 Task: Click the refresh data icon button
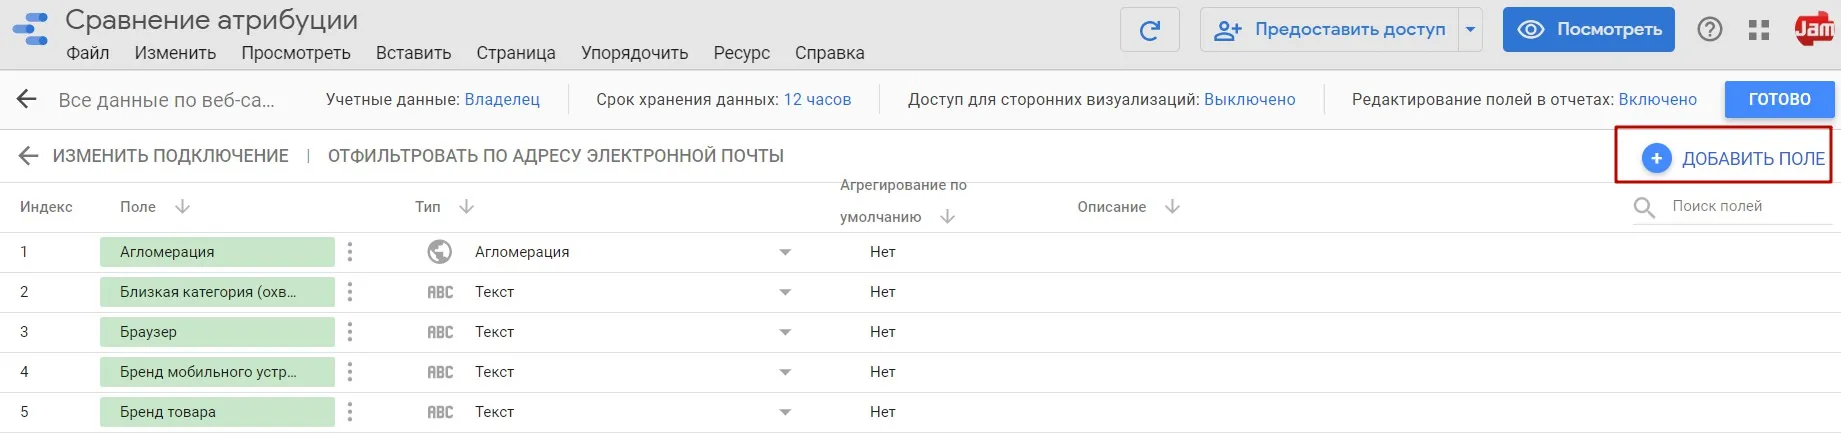[x=1150, y=30]
